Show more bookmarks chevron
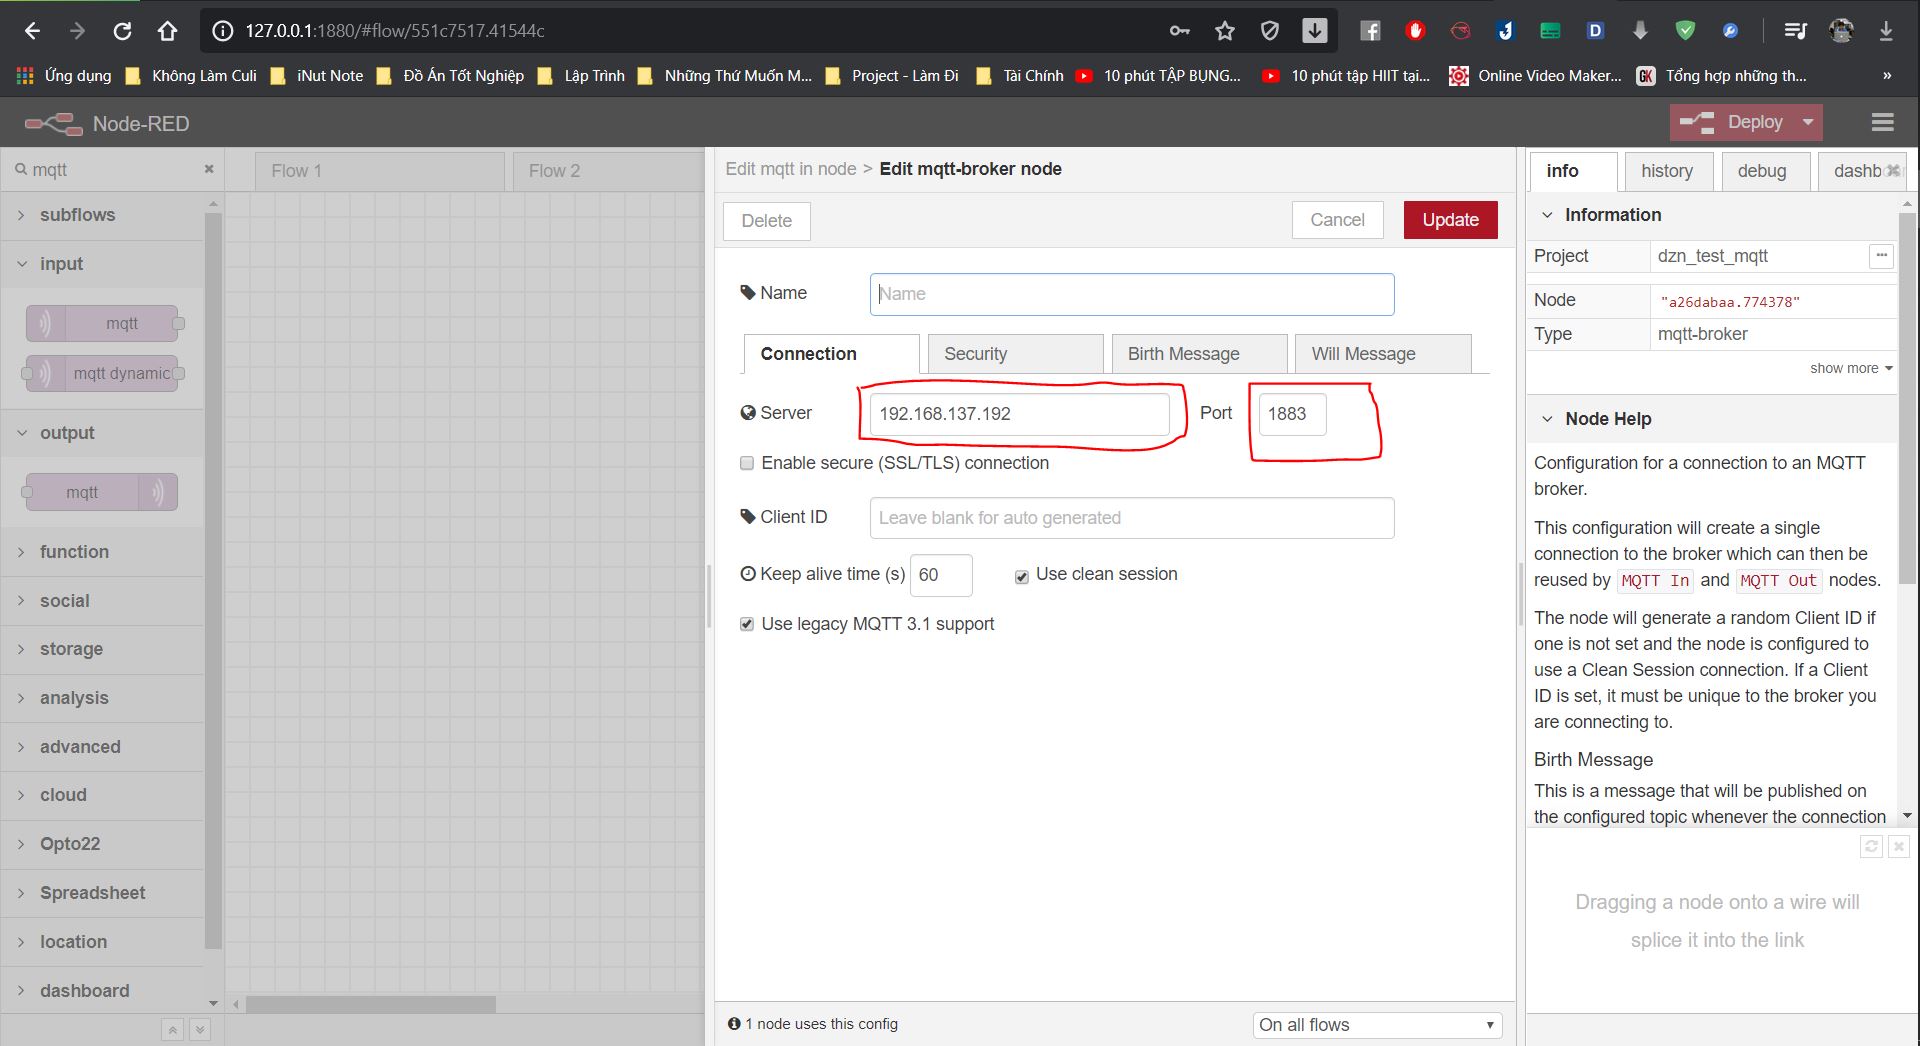Viewport: 1920px width, 1046px height. [1887, 75]
